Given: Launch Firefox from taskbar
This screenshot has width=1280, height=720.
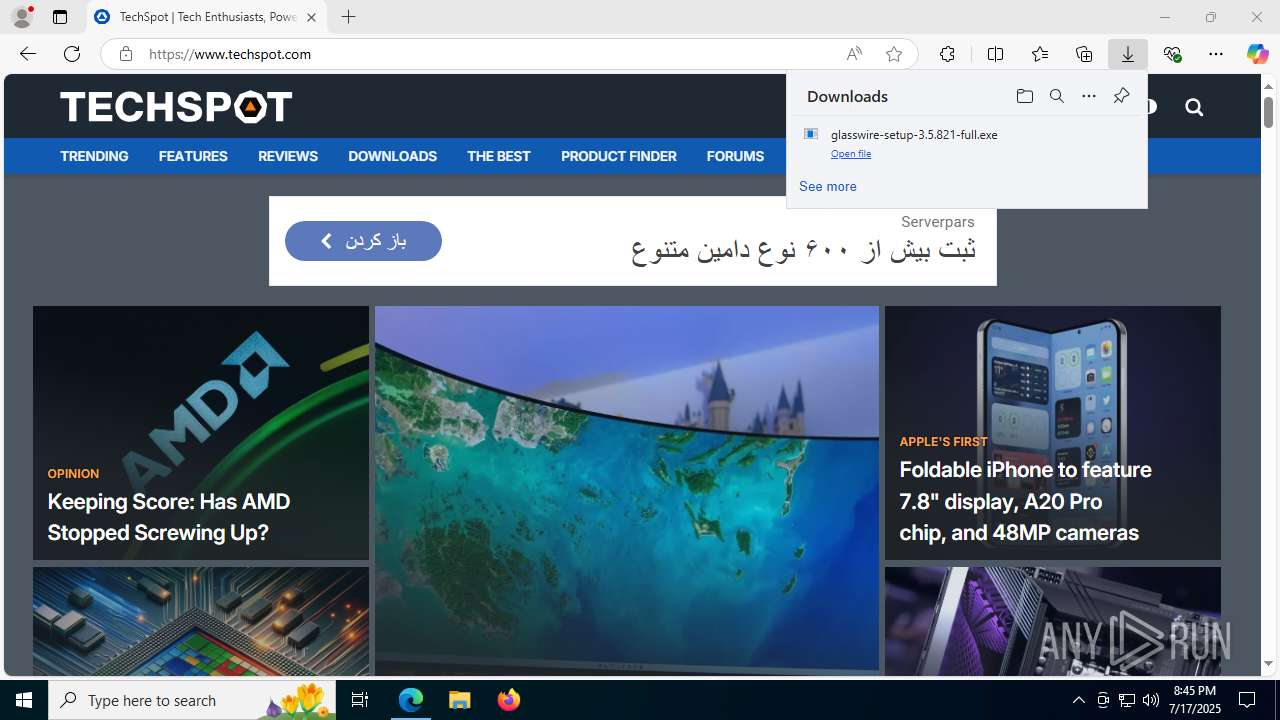Looking at the screenshot, I should coord(509,700).
